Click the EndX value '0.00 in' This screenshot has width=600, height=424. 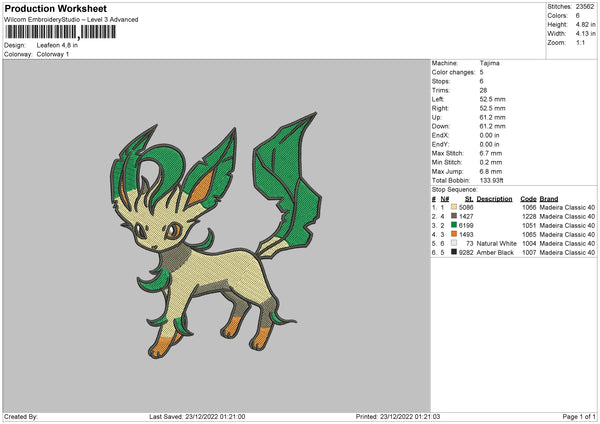click(x=489, y=135)
